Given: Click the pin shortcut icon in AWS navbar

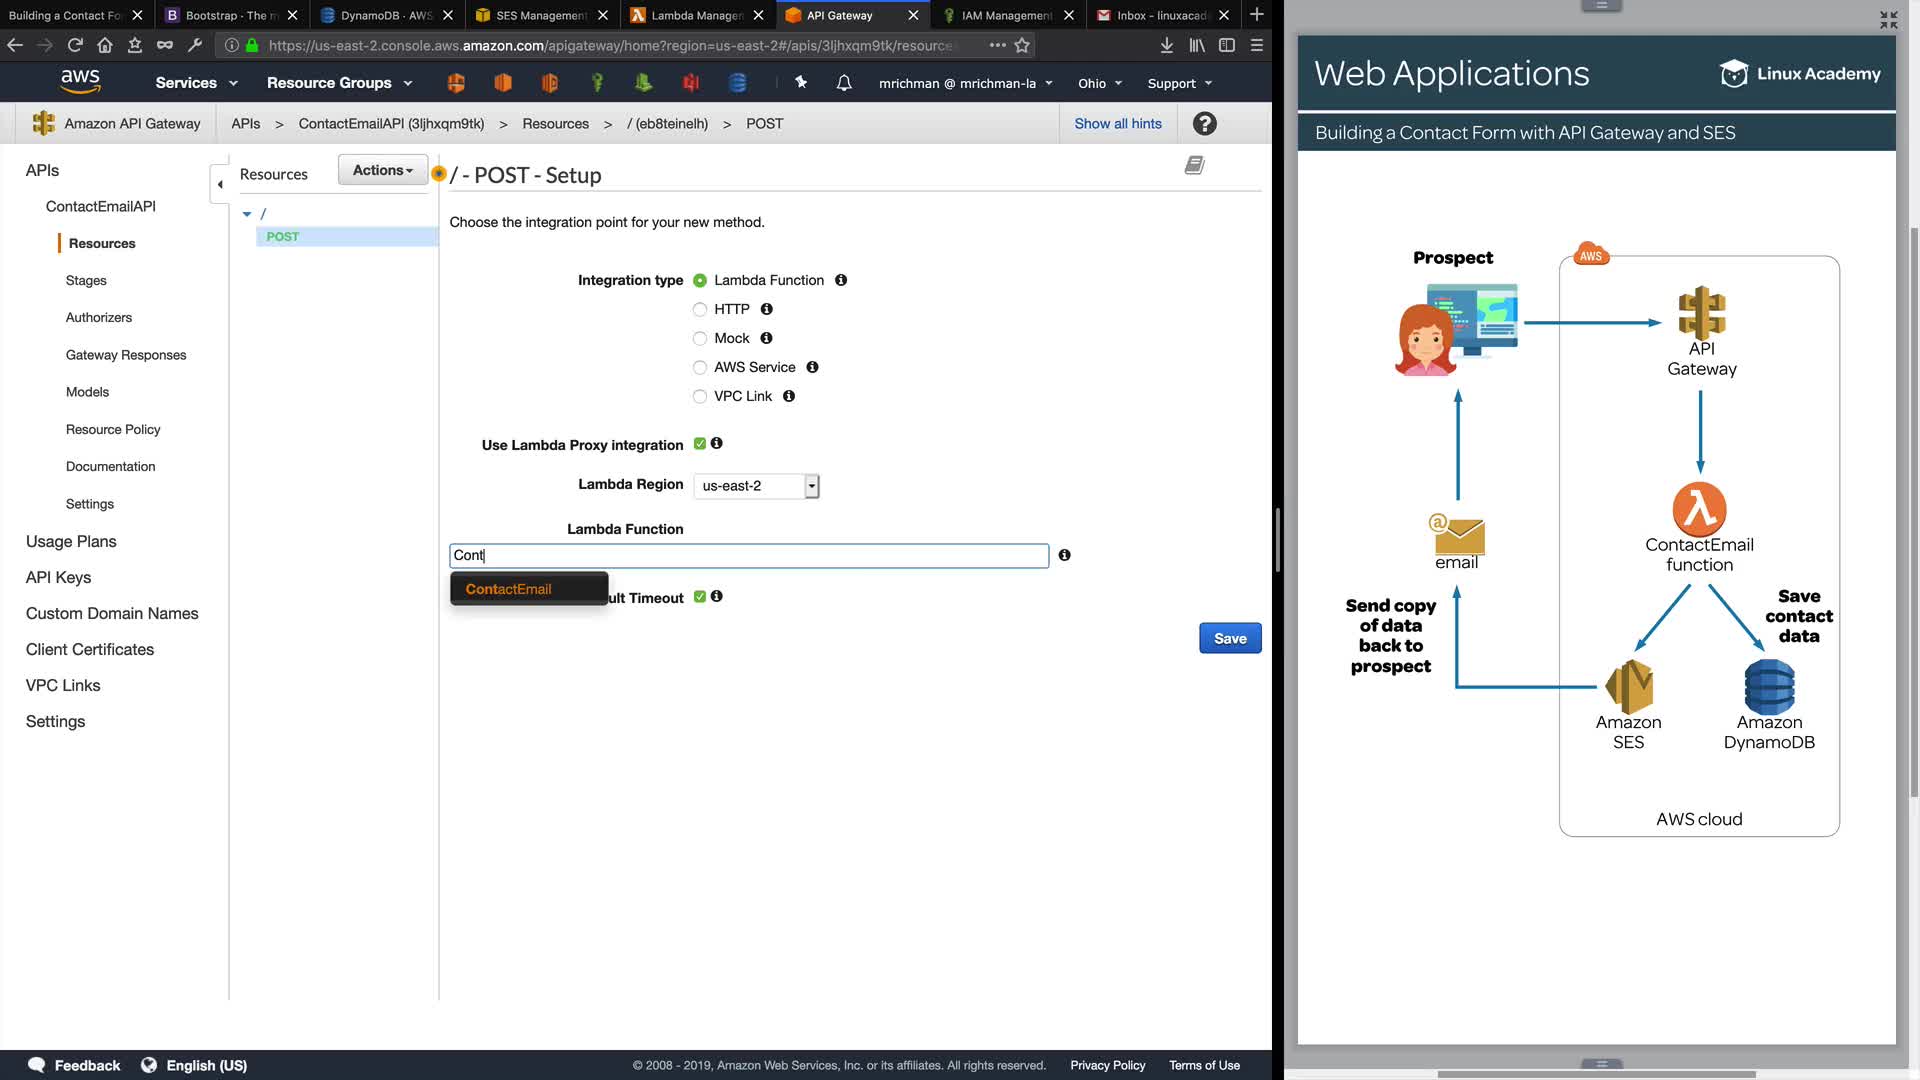Looking at the screenshot, I should pyautogui.click(x=801, y=83).
